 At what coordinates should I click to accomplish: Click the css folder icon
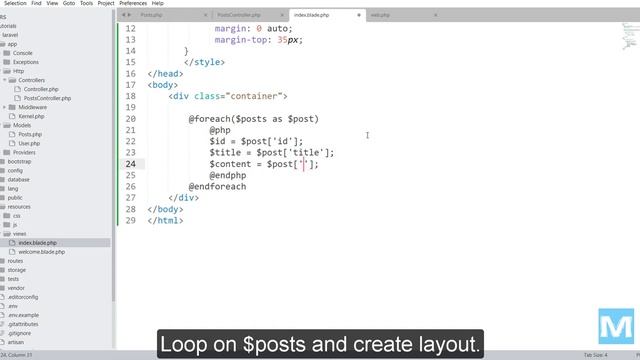tap(7, 216)
